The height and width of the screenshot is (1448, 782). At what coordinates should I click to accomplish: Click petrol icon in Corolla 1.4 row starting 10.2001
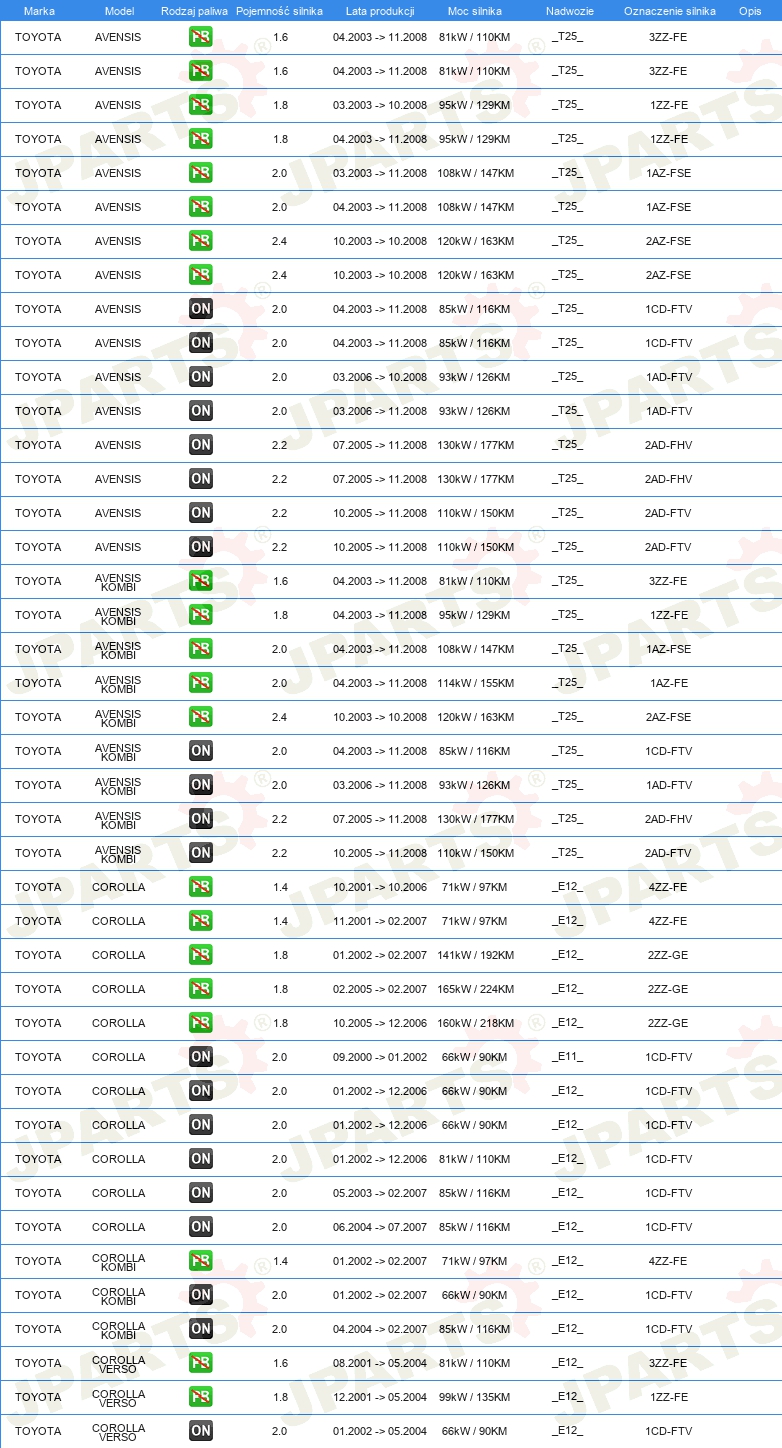201,887
